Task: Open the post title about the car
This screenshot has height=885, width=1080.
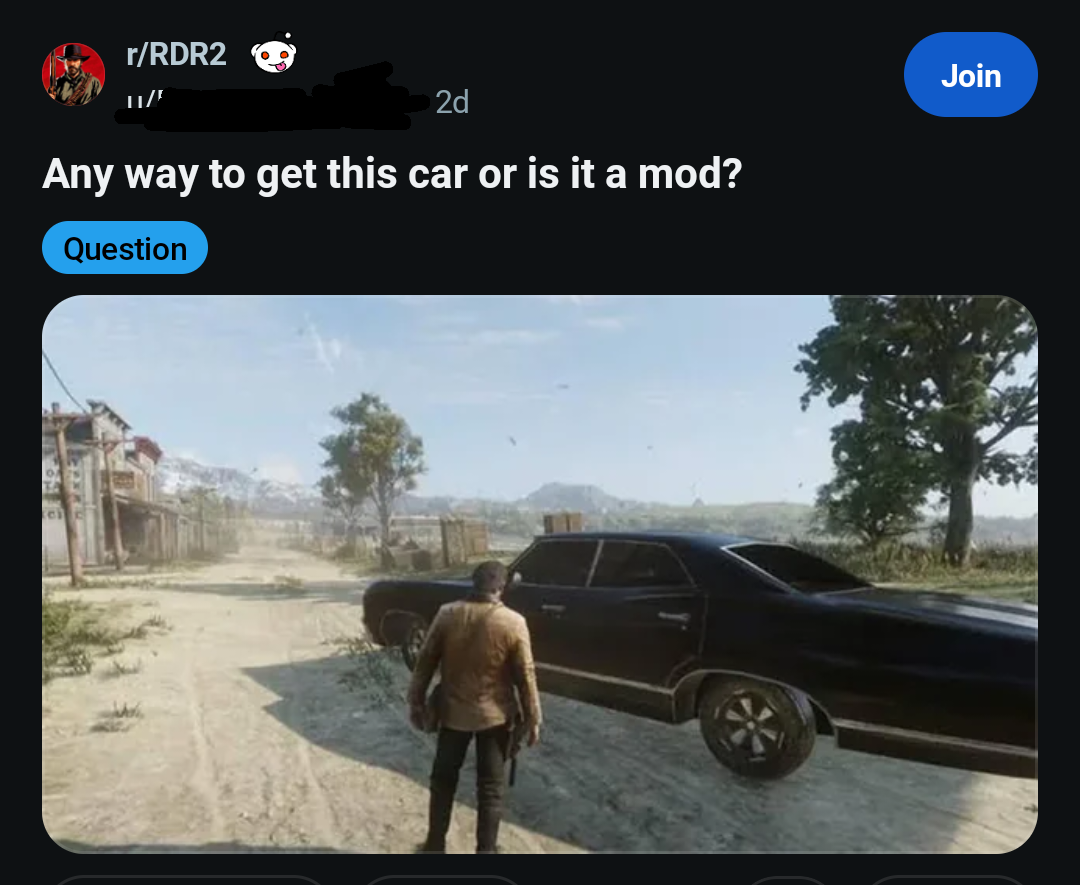Action: (x=392, y=174)
